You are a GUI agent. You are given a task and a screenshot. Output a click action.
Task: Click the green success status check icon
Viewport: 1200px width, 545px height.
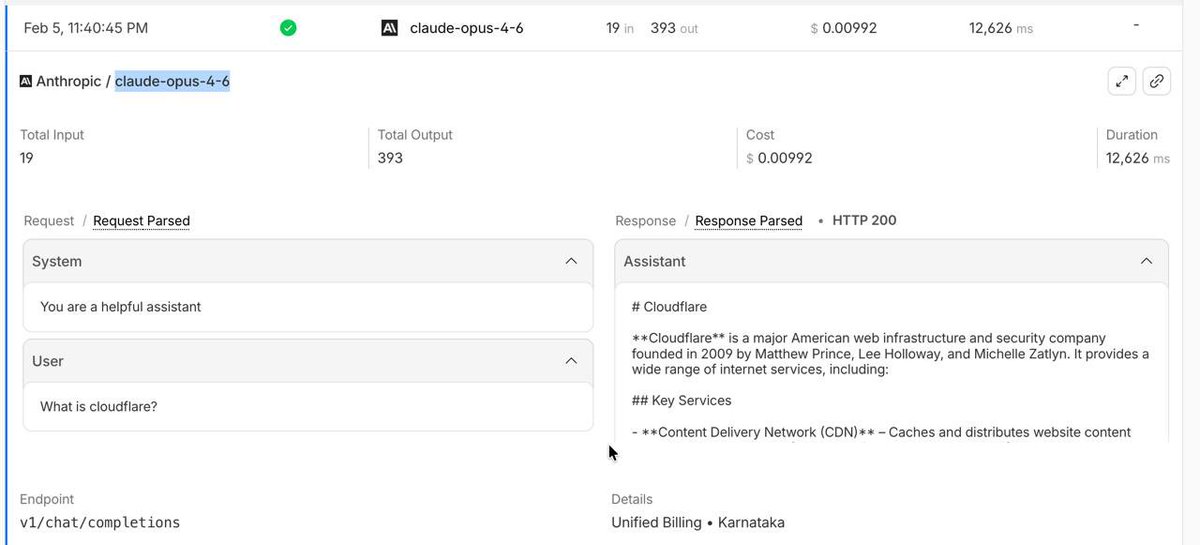[288, 28]
